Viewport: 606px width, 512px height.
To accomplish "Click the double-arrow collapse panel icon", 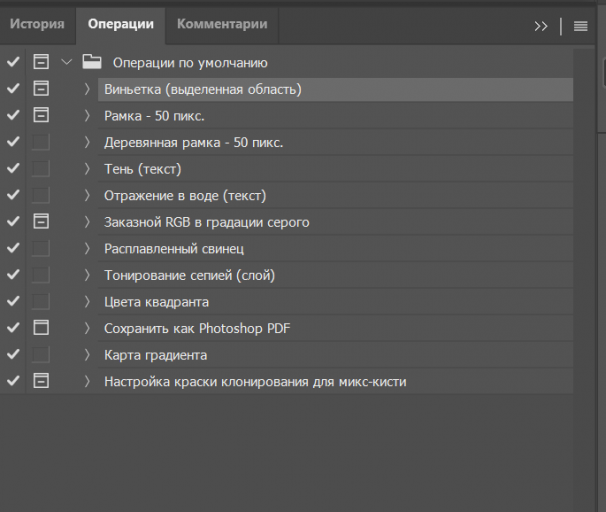I will click(x=541, y=26).
